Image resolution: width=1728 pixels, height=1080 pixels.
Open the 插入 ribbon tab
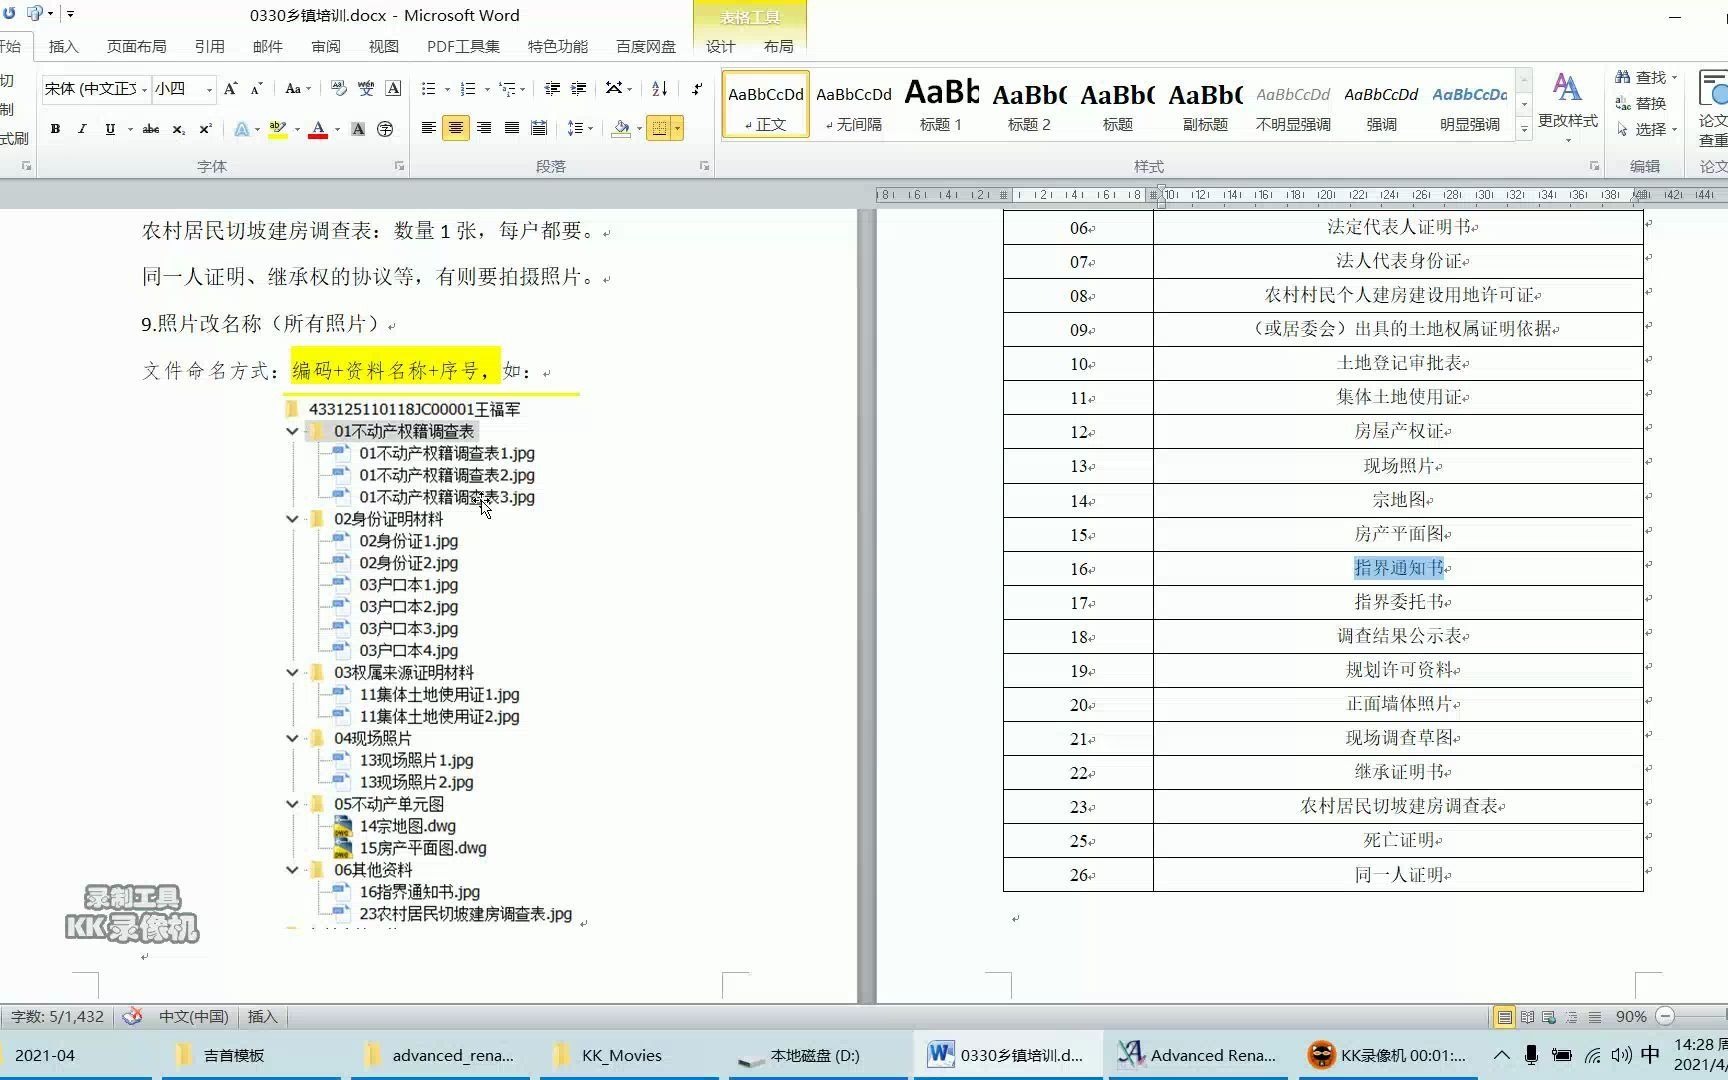pos(63,46)
